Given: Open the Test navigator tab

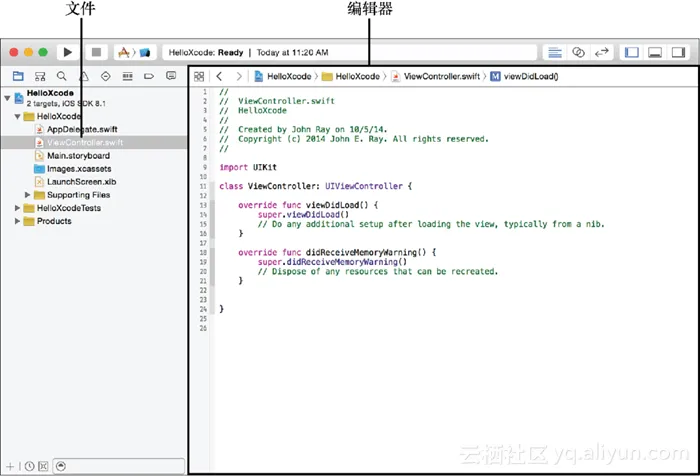Looking at the screenshot, I should (x=105, y=76).
